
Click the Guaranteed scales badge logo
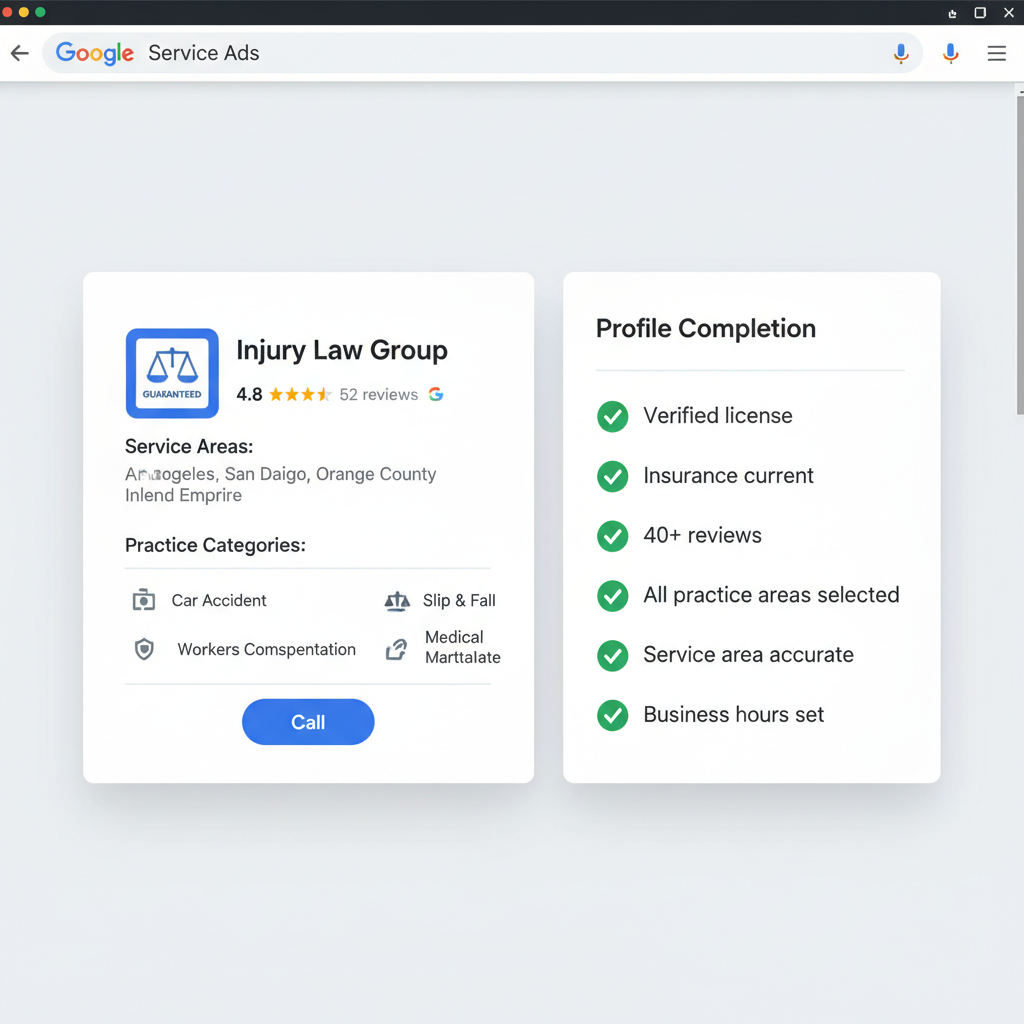coord(172,373)
